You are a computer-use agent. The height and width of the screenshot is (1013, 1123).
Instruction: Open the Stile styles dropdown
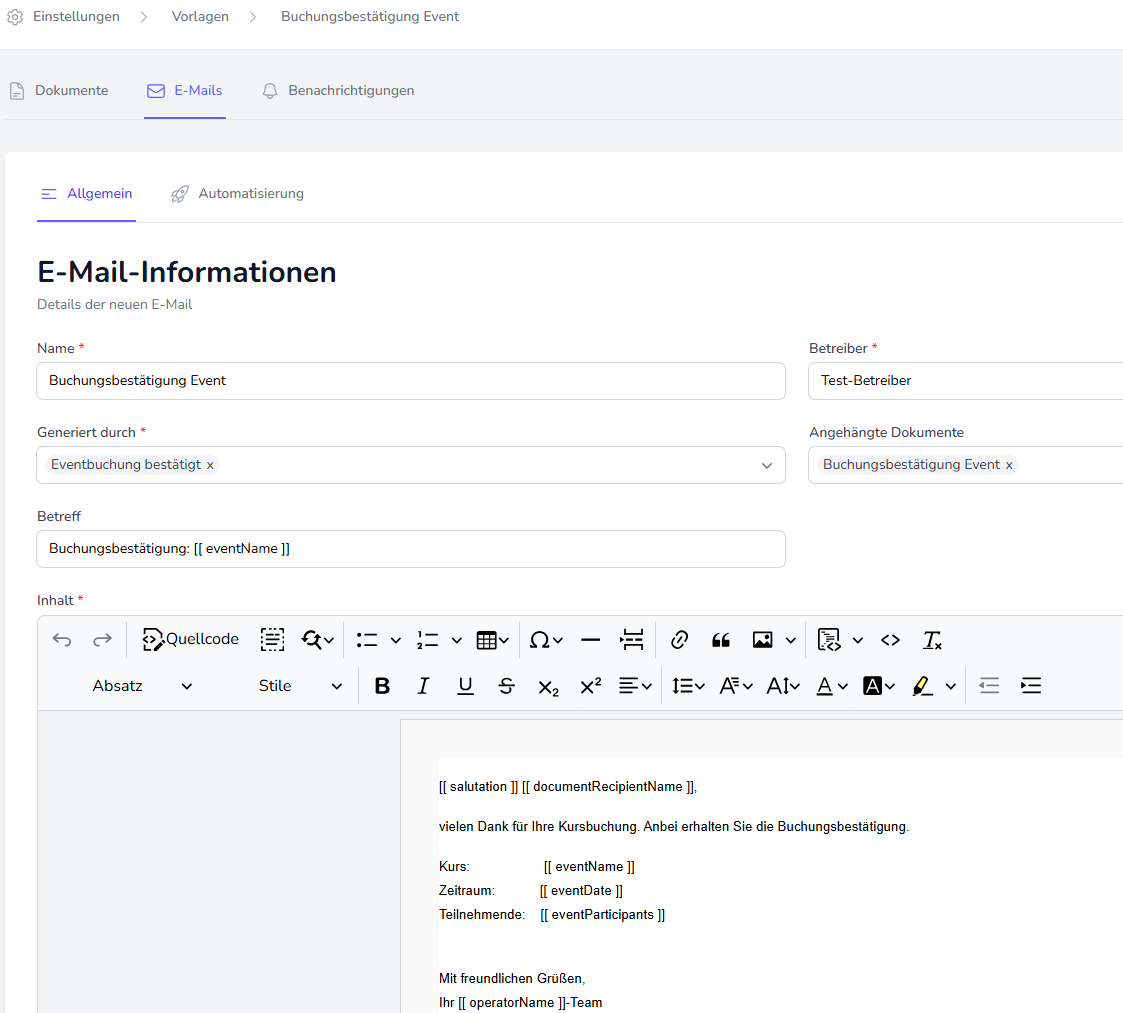[x=300, y=686]
